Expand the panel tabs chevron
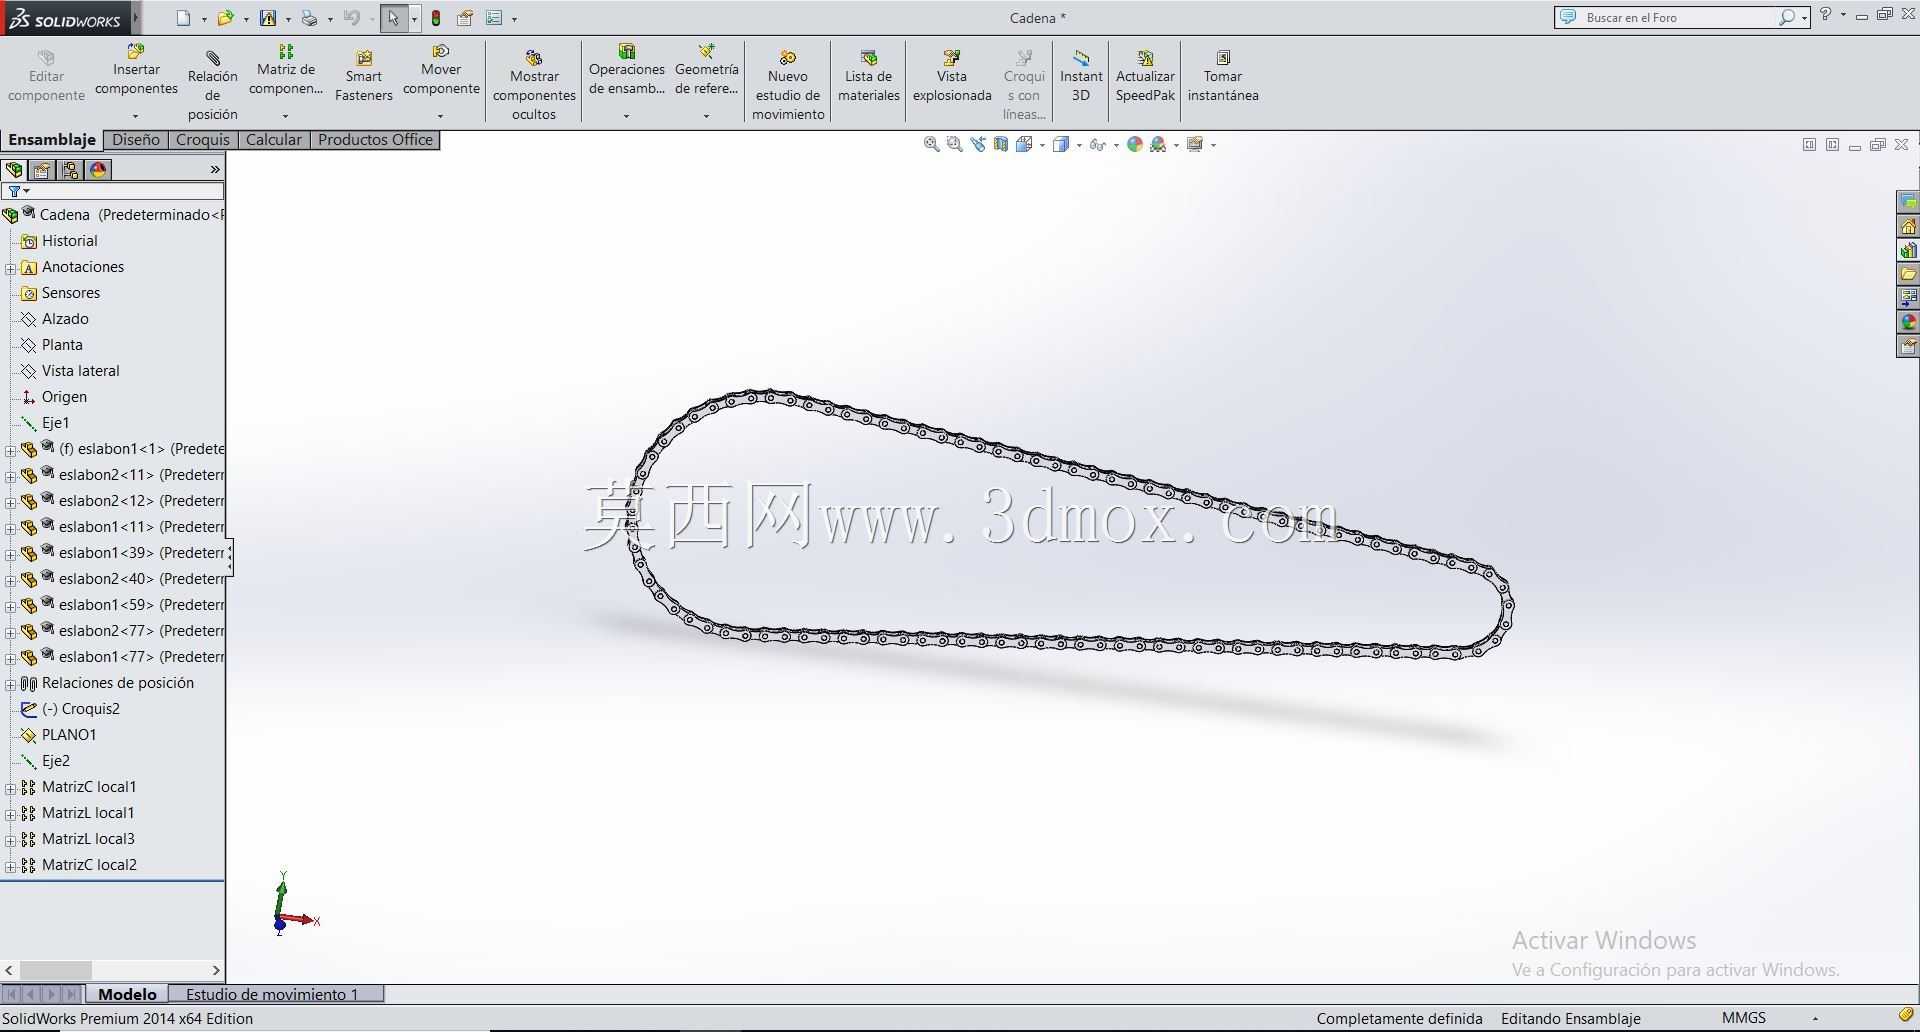Viewport: 1920px width, 1032px height. [214, 170]
